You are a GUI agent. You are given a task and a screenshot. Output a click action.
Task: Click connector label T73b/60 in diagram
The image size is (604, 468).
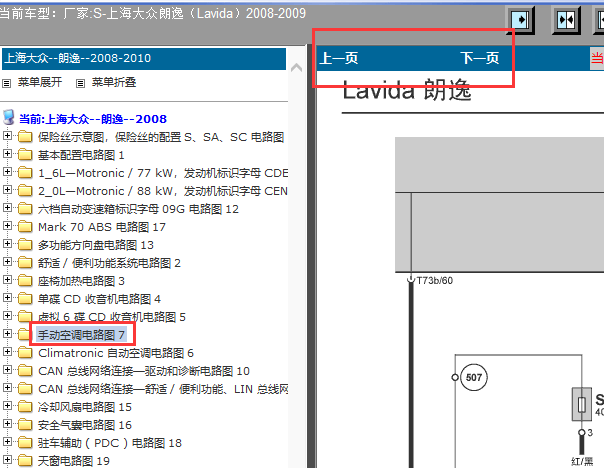[x=435, y=280]
